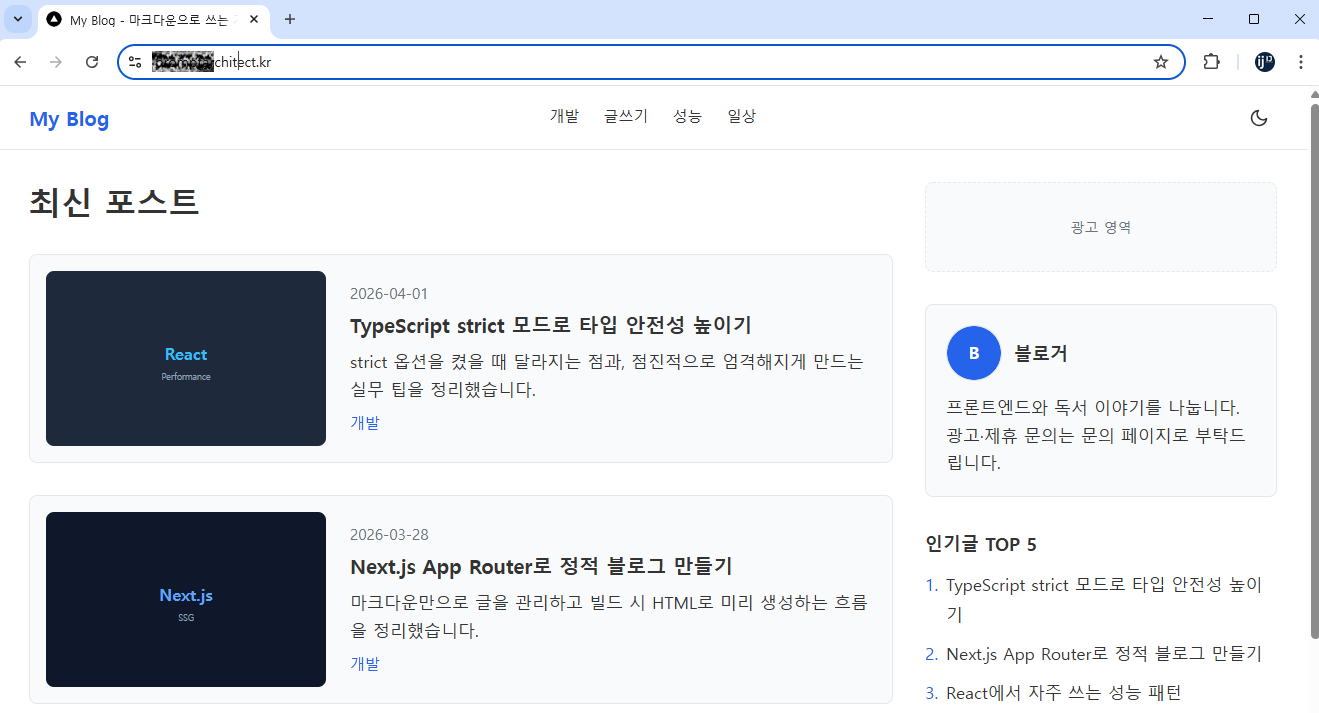This screenshot has height=713, width=1319.
Task: Click the reload page icon
Action: coord(91,61)
